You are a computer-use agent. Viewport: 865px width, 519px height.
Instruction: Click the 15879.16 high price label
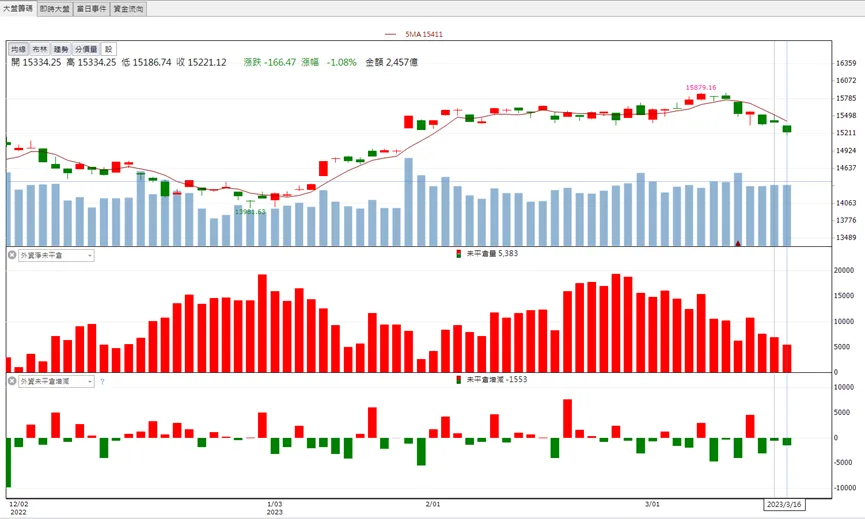pyautogui.click(x=701, y=87)
